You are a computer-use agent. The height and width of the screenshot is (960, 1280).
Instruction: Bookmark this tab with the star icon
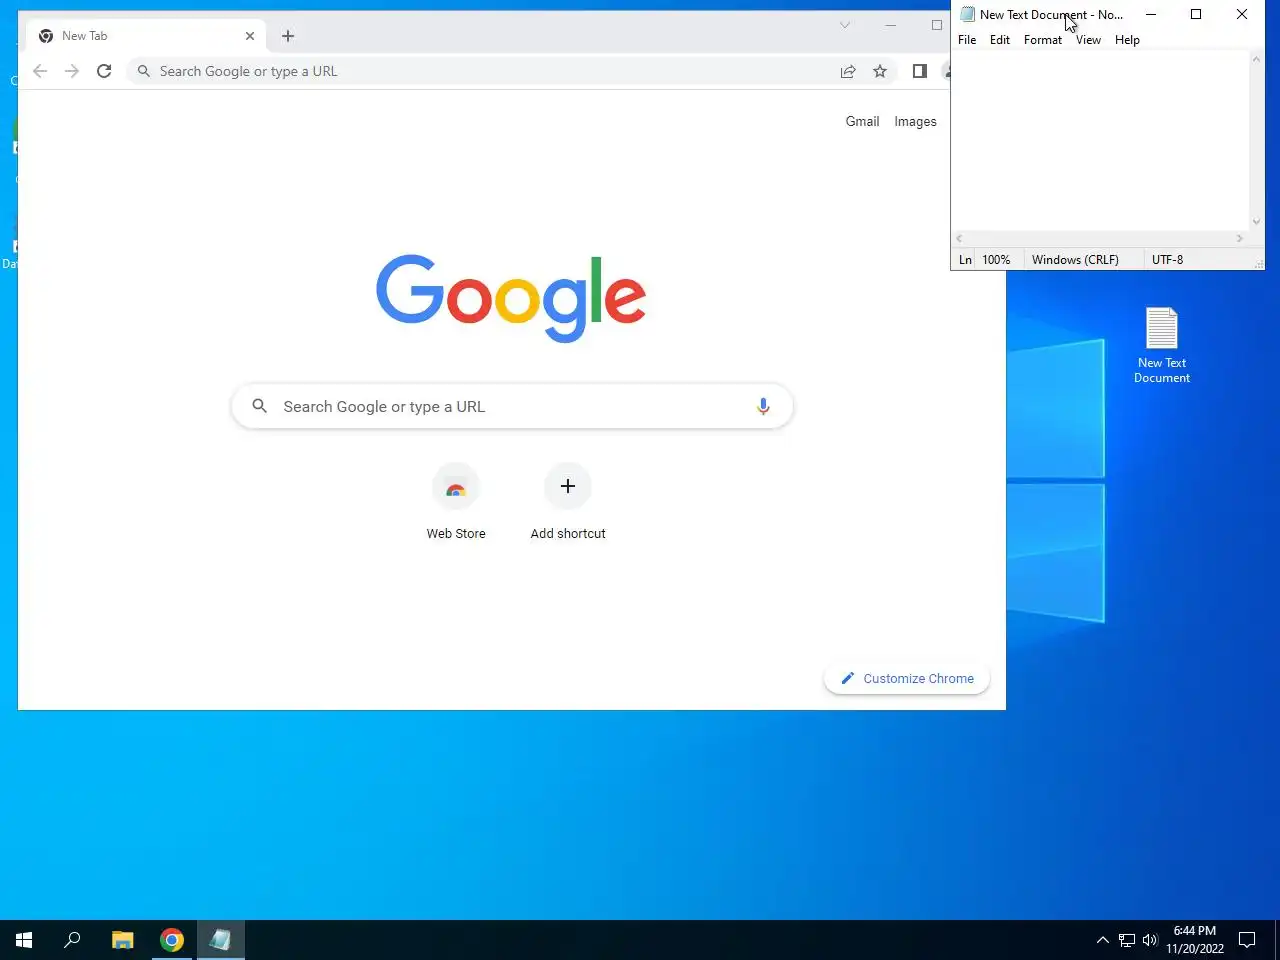pos(880,71)
